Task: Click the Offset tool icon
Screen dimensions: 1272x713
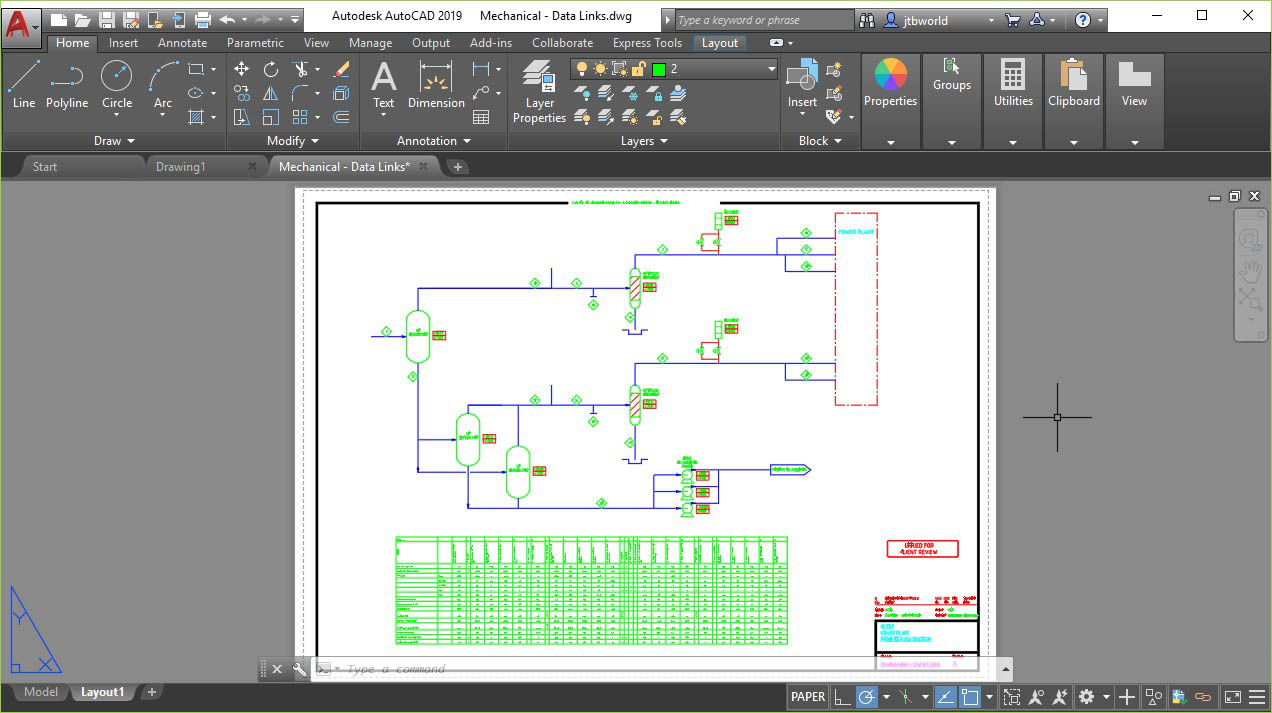Action: pyautogui.click(x=341, y=117)
